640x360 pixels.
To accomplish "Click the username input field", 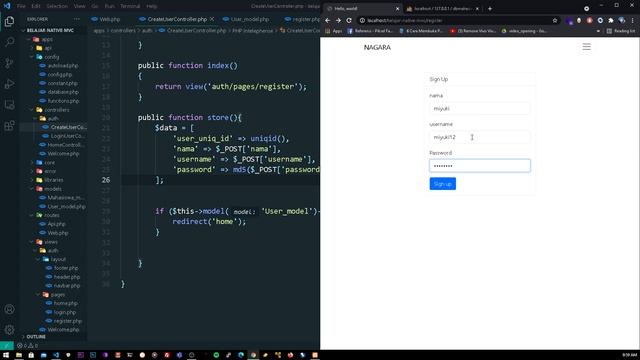I will click(x=480, y=137).
